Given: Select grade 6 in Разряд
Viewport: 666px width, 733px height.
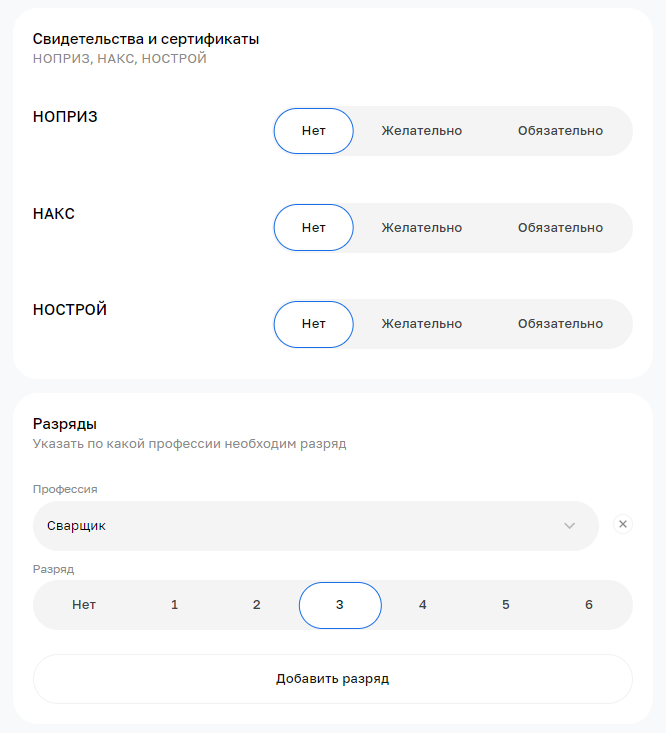Looking at the screenshot, I should 589,605.
